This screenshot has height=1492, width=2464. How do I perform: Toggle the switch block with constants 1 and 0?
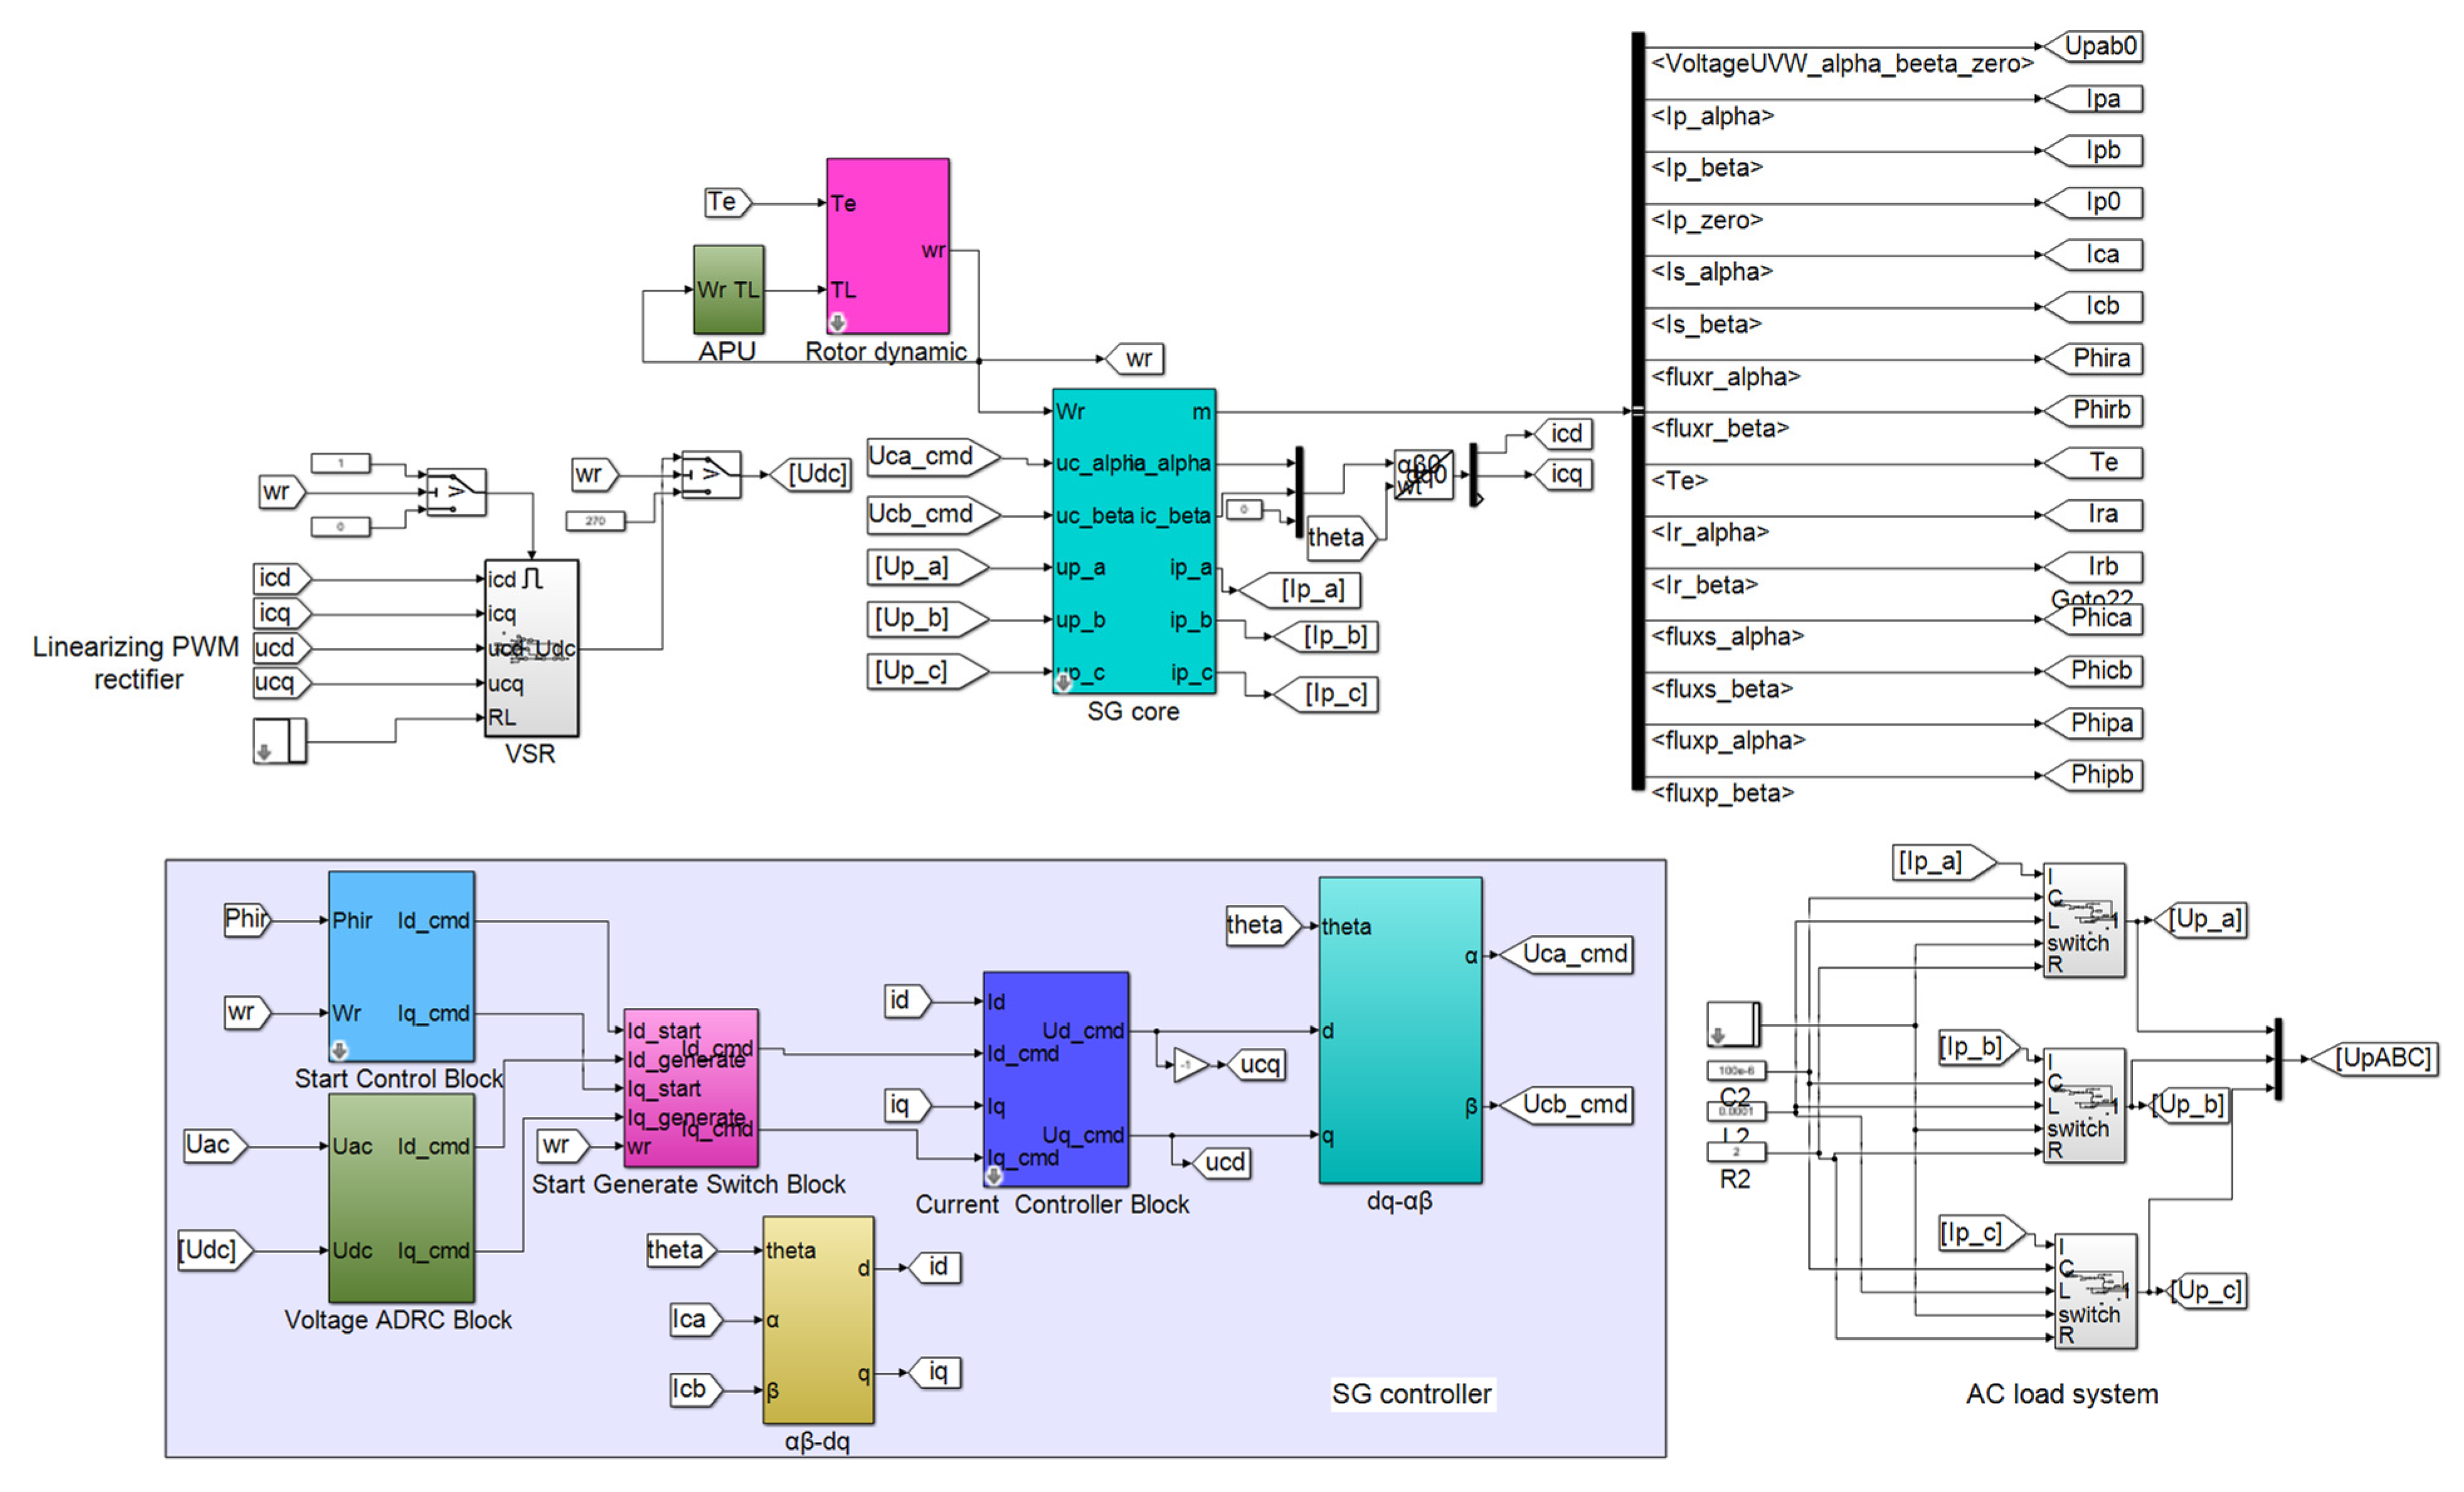456,492
